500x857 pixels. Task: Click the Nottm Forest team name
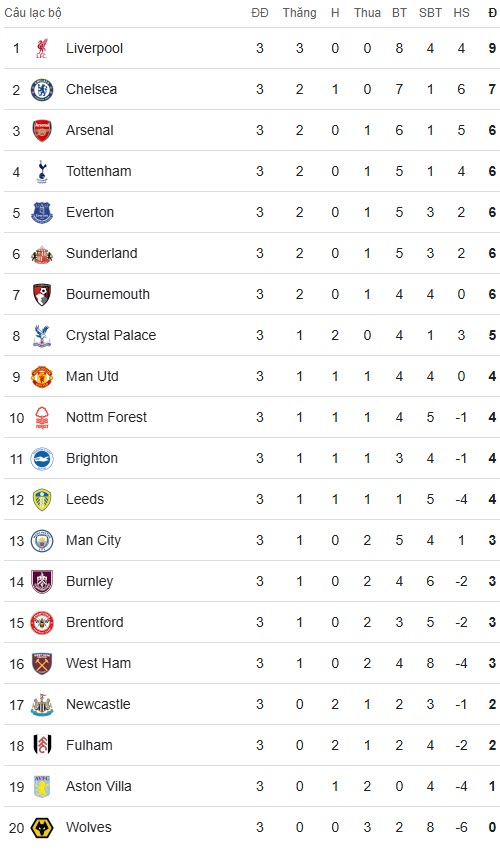pyautogui.click(x=107, y=417)
